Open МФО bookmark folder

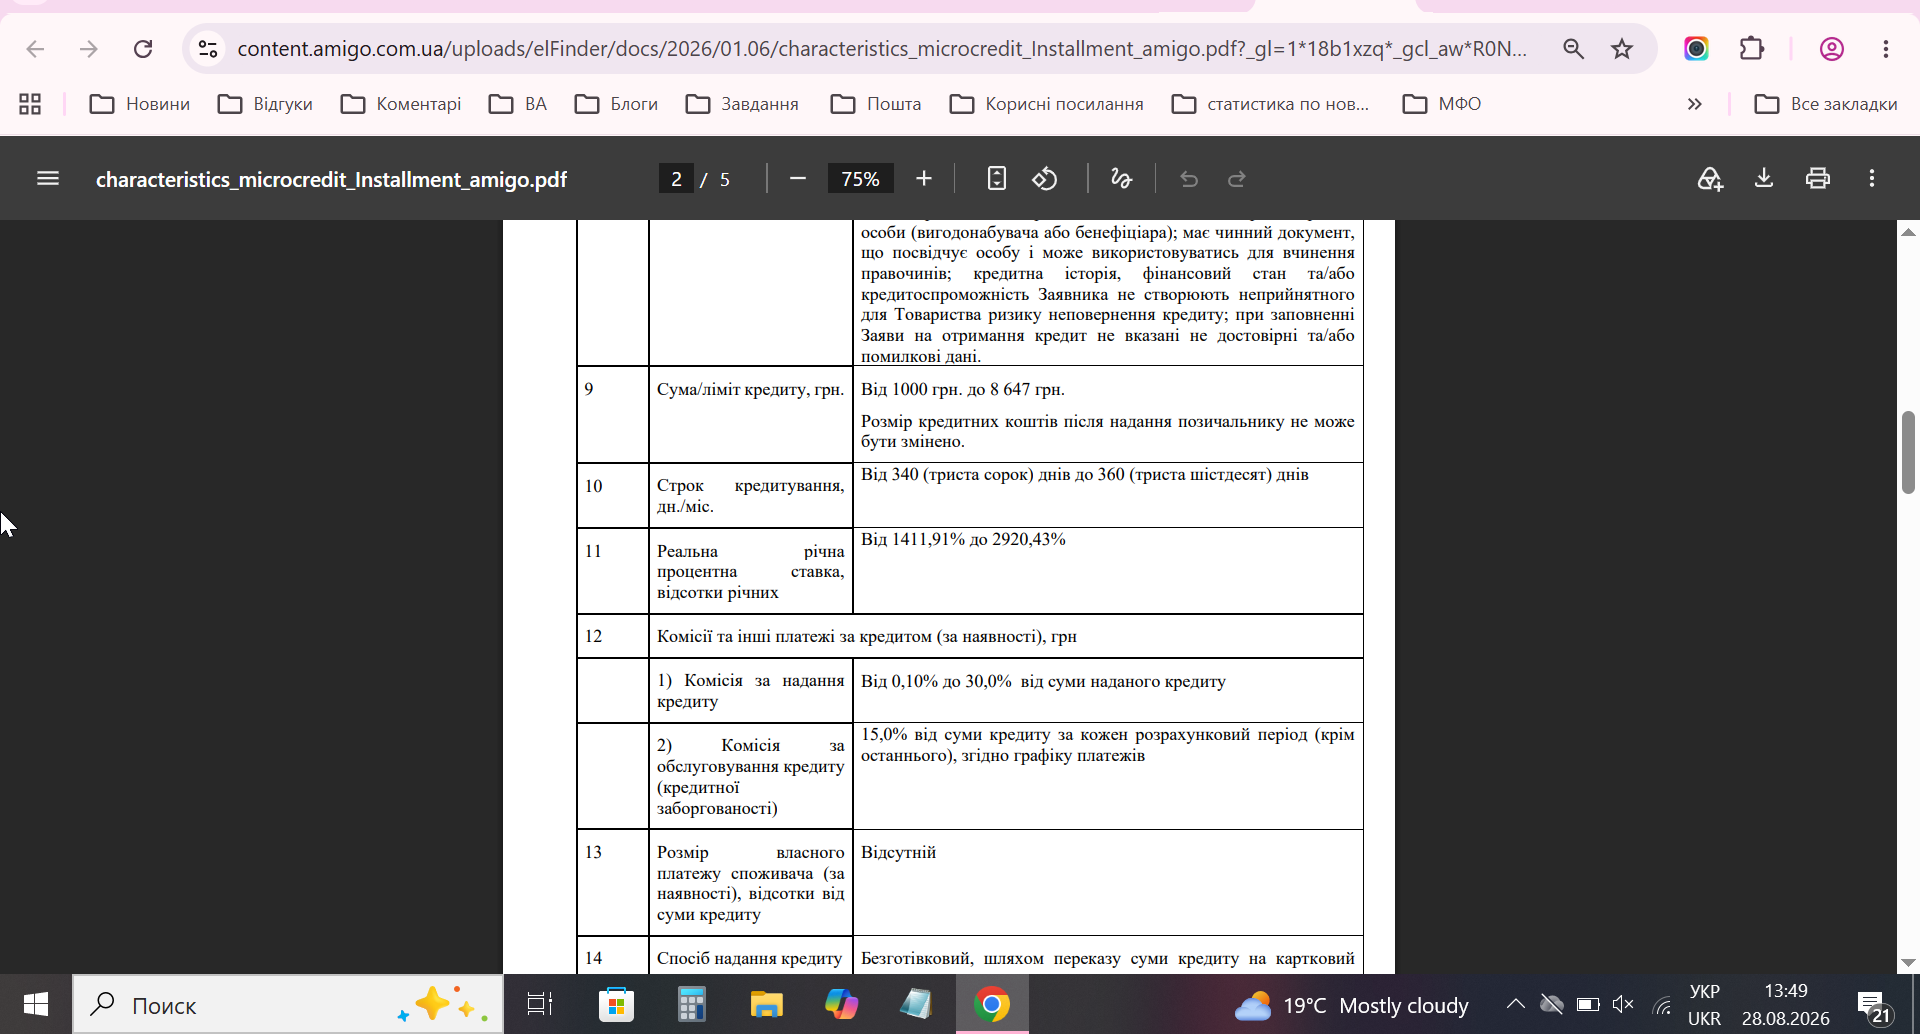tap(1442, 104)
